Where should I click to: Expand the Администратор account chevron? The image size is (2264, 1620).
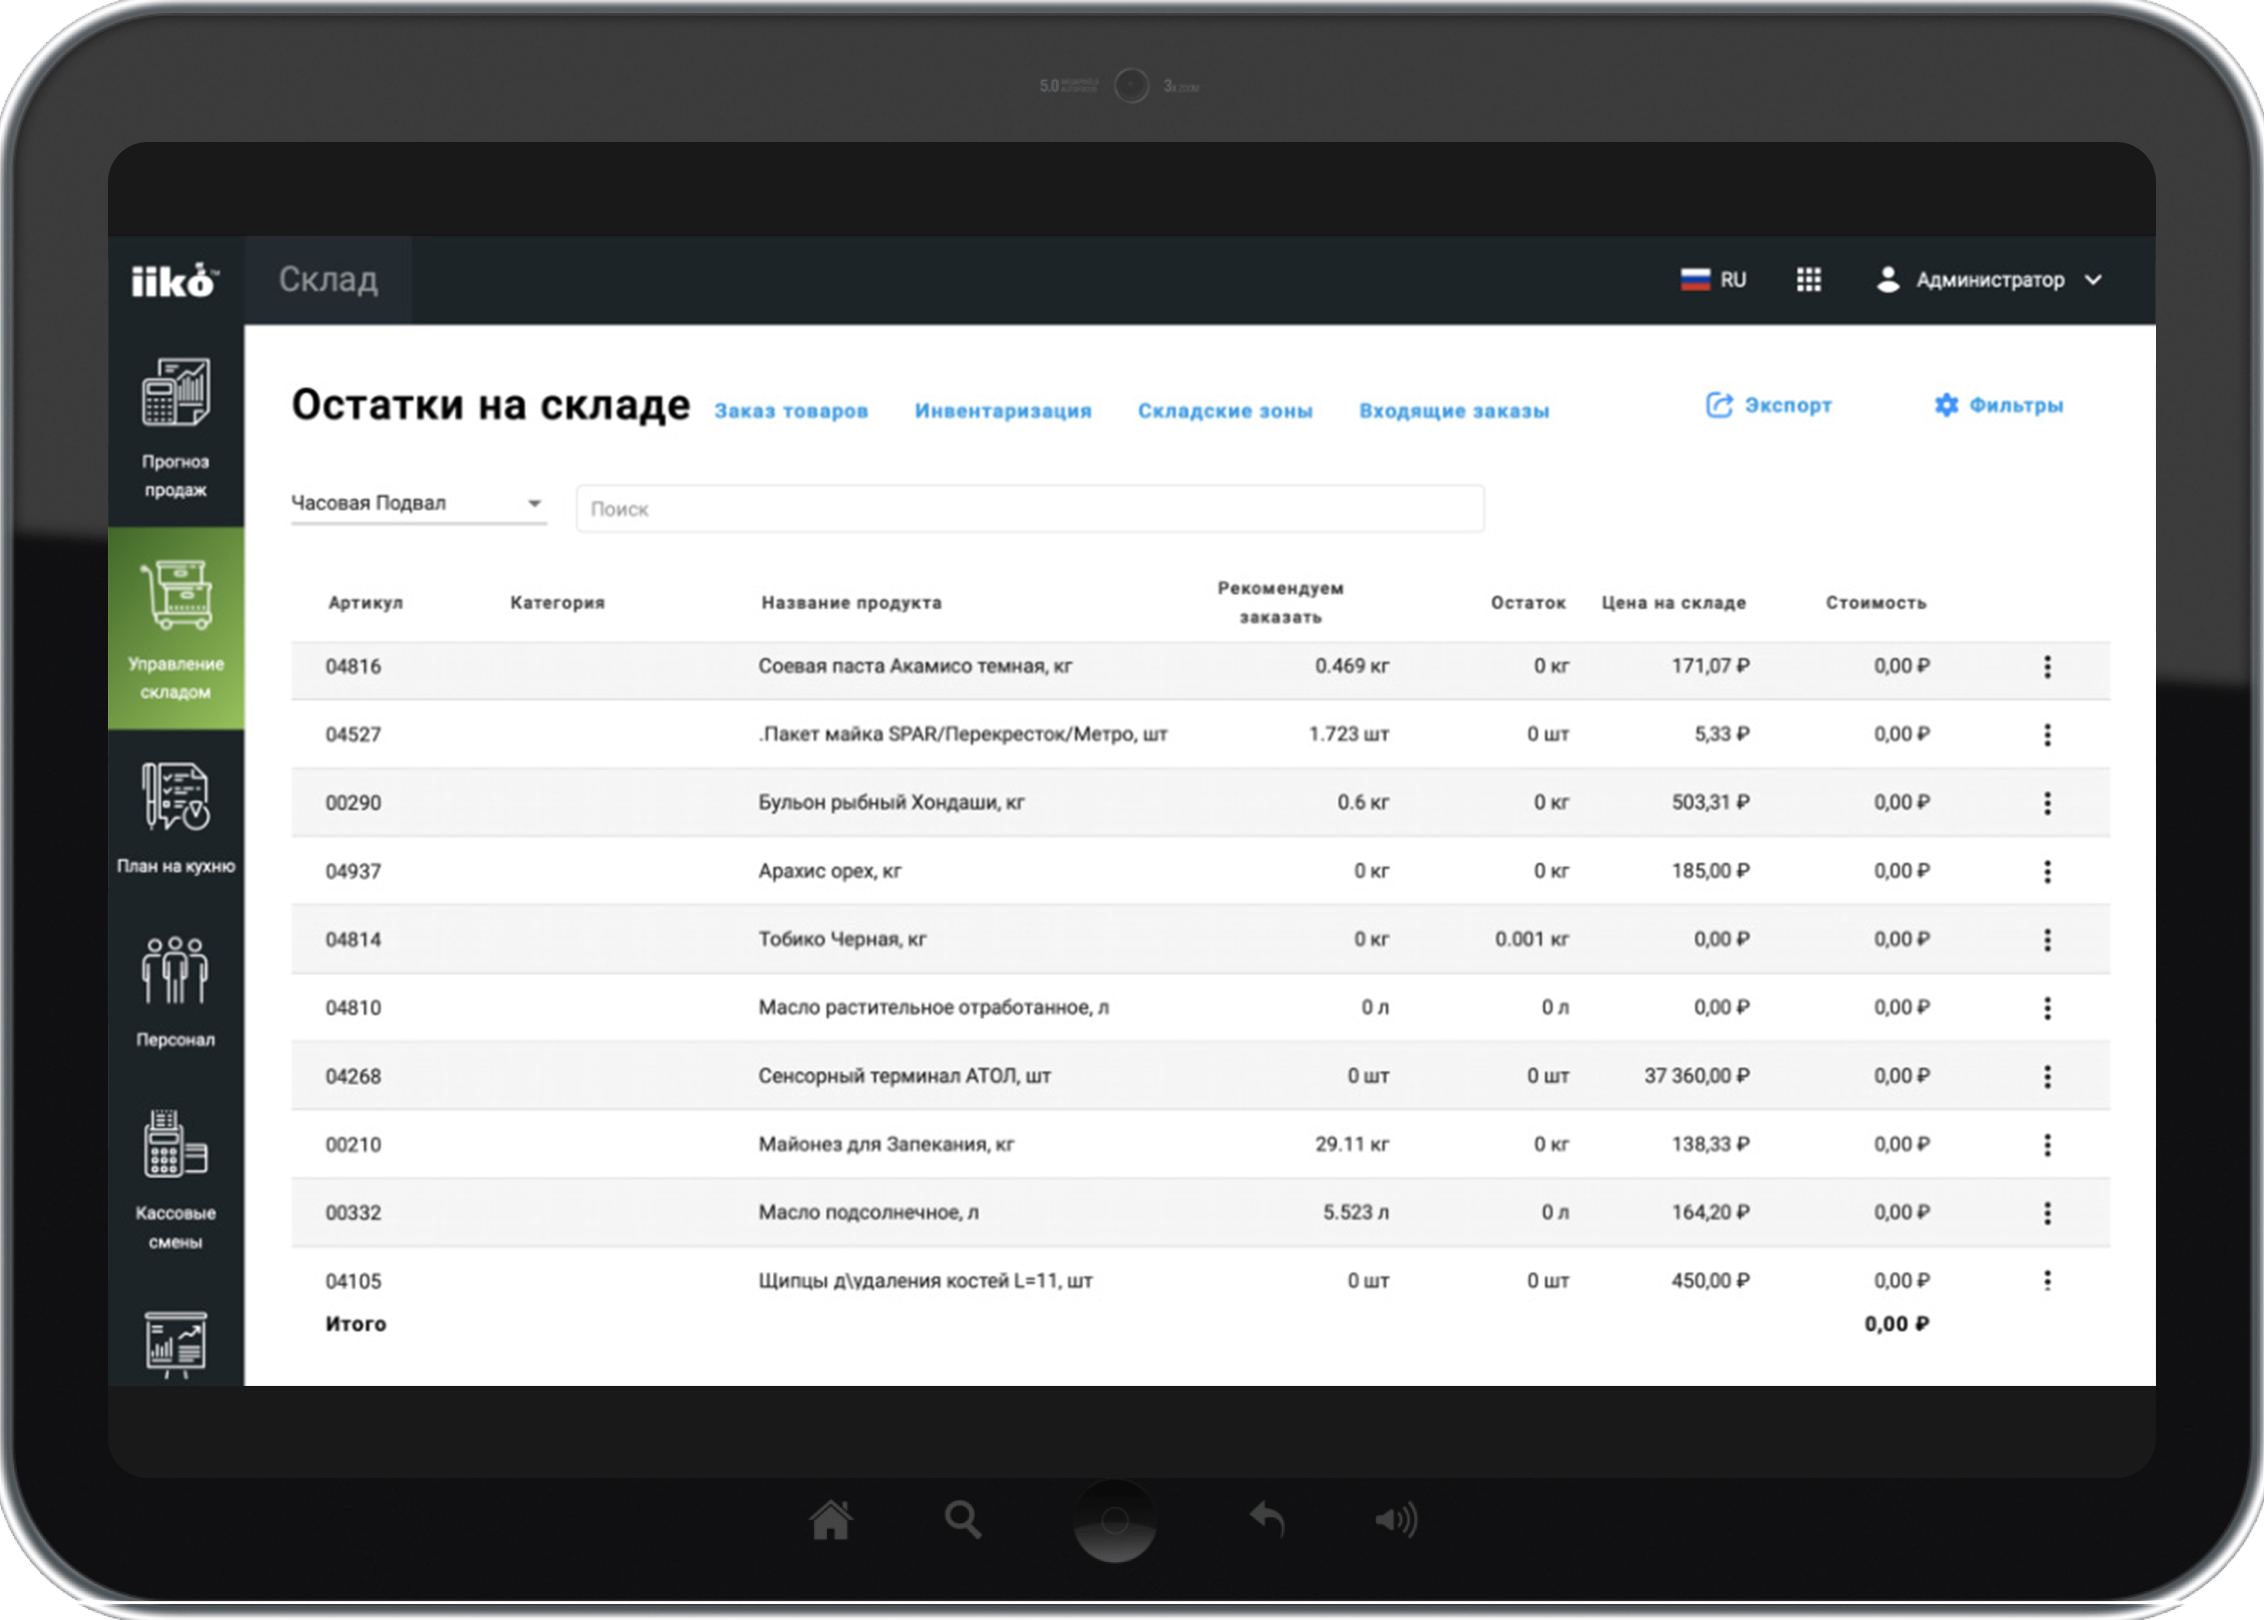coord(2093,280)
